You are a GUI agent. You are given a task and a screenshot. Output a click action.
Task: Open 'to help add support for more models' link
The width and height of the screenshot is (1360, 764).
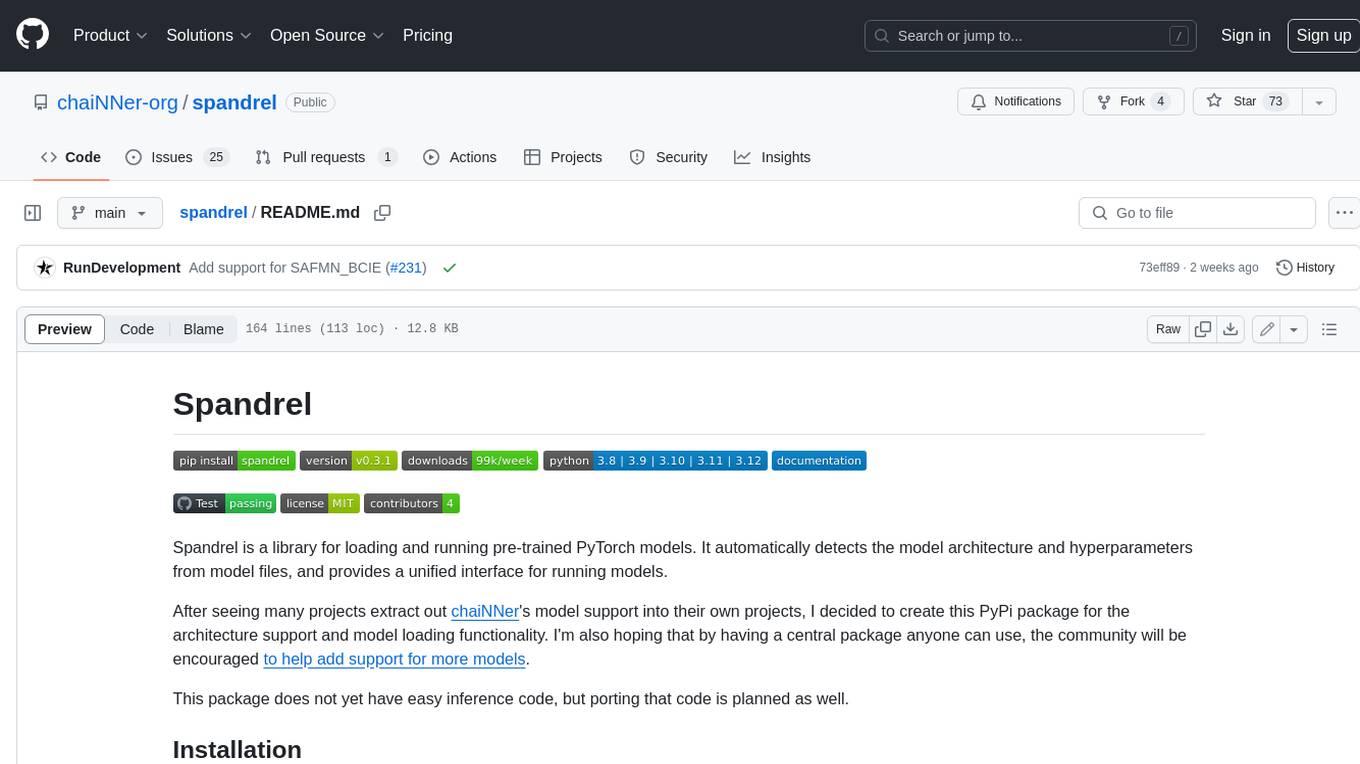(394, 659)
